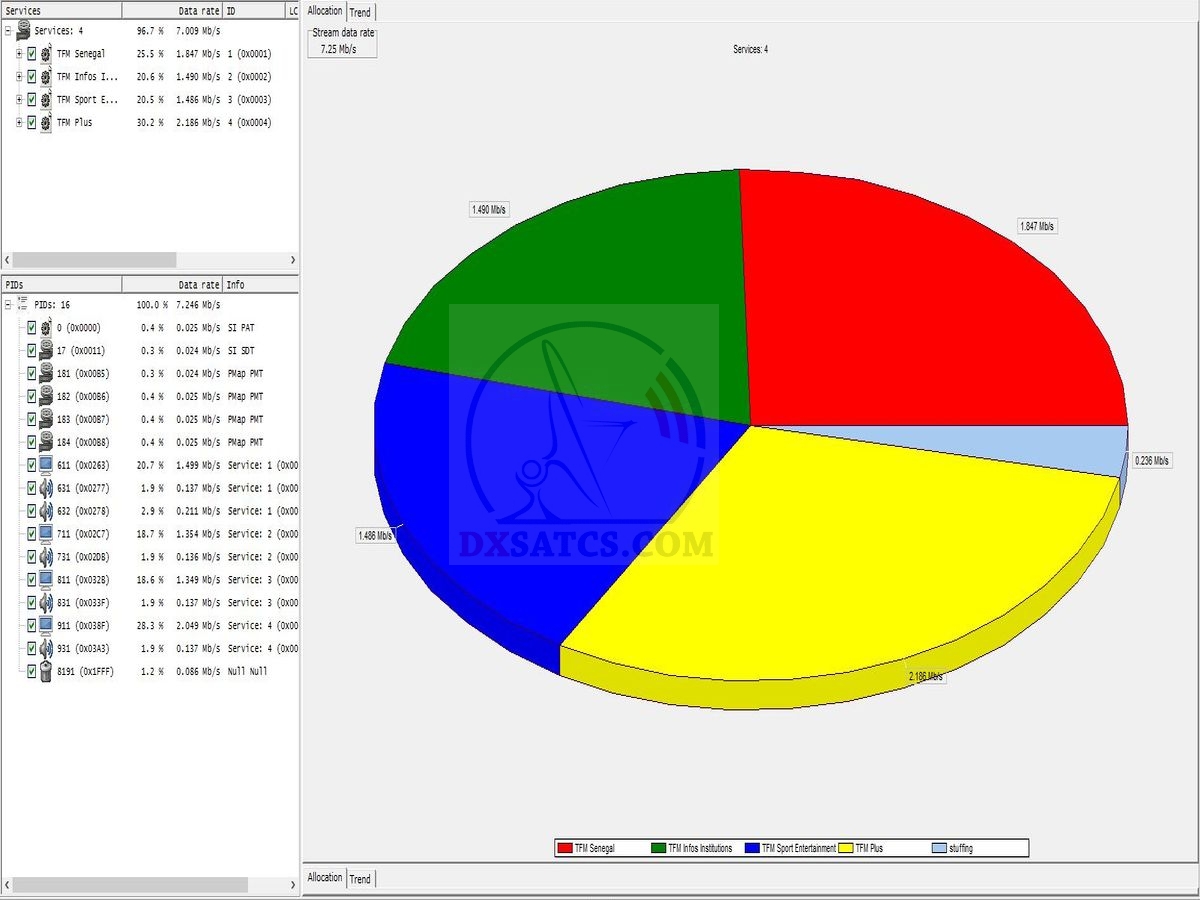1200x900 pixels.
Task: Expand the TFM Sport service node
Action: 18,100
